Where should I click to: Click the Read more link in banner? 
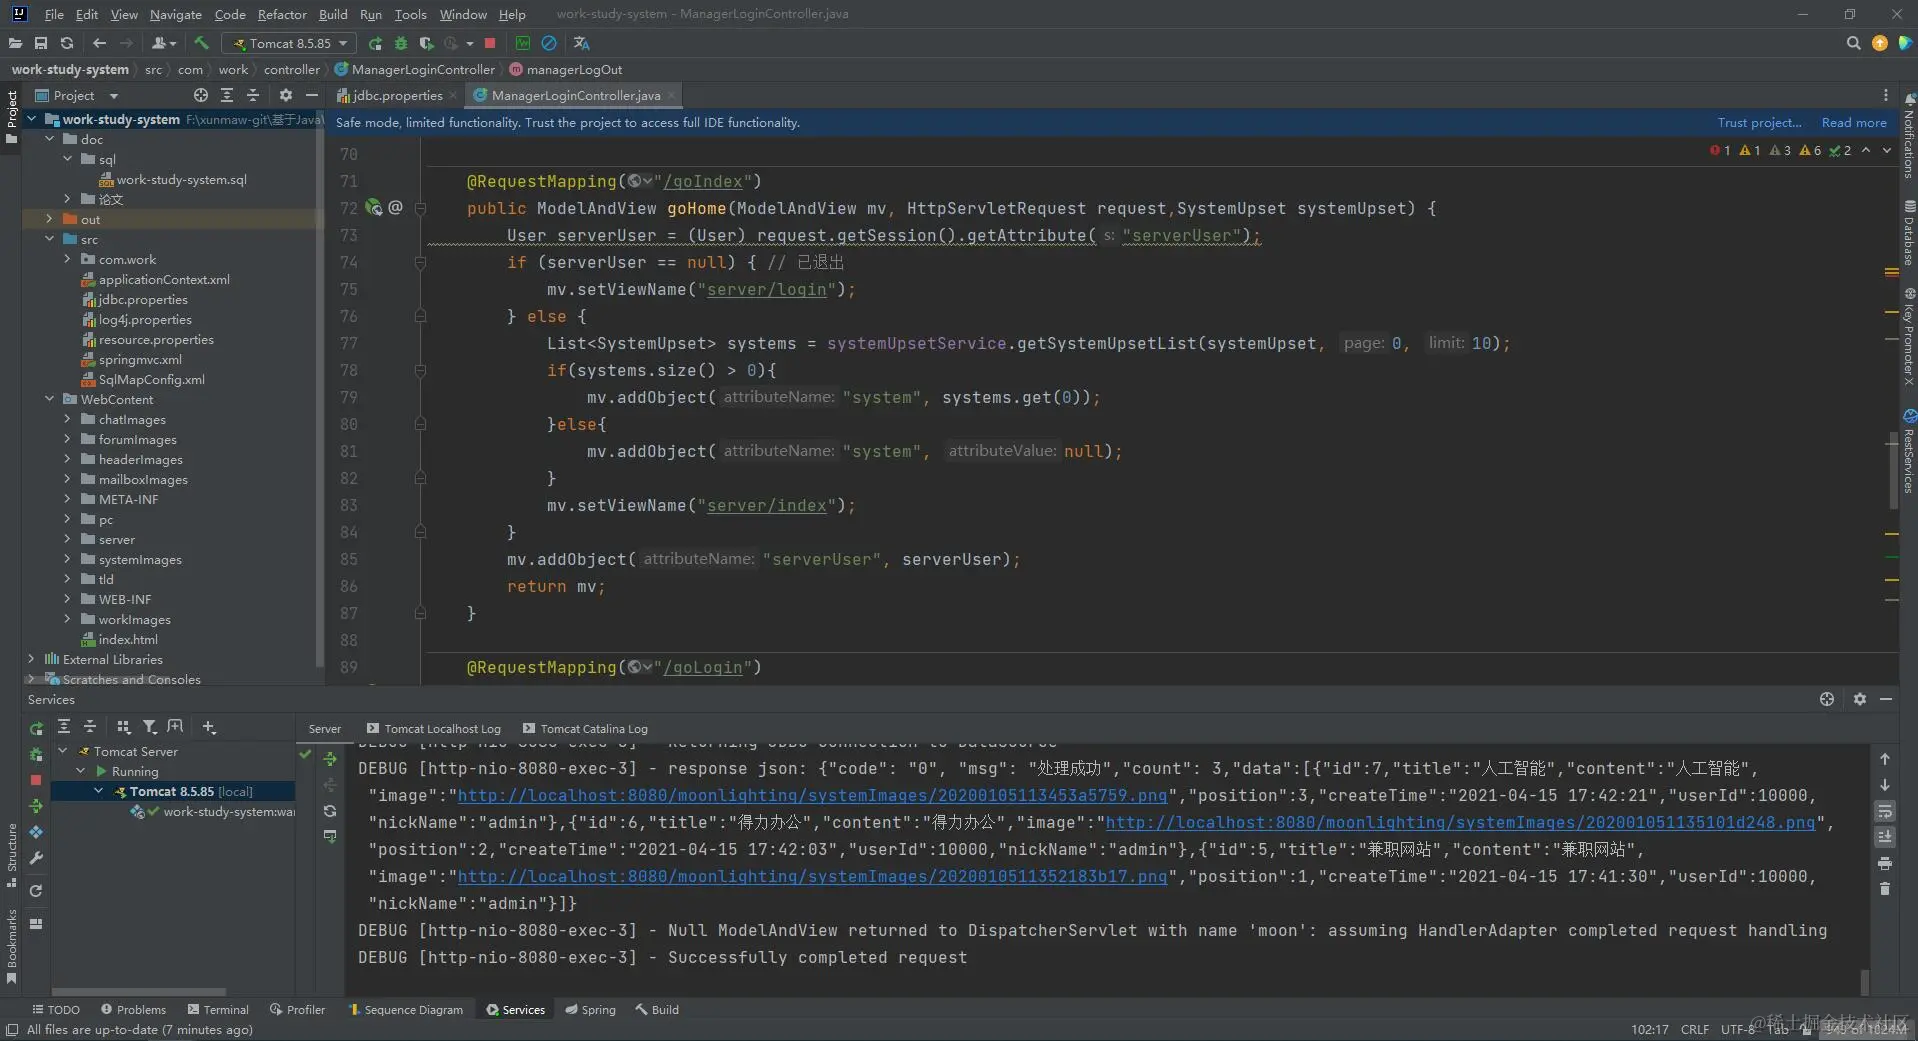[x=1854, y=122]
